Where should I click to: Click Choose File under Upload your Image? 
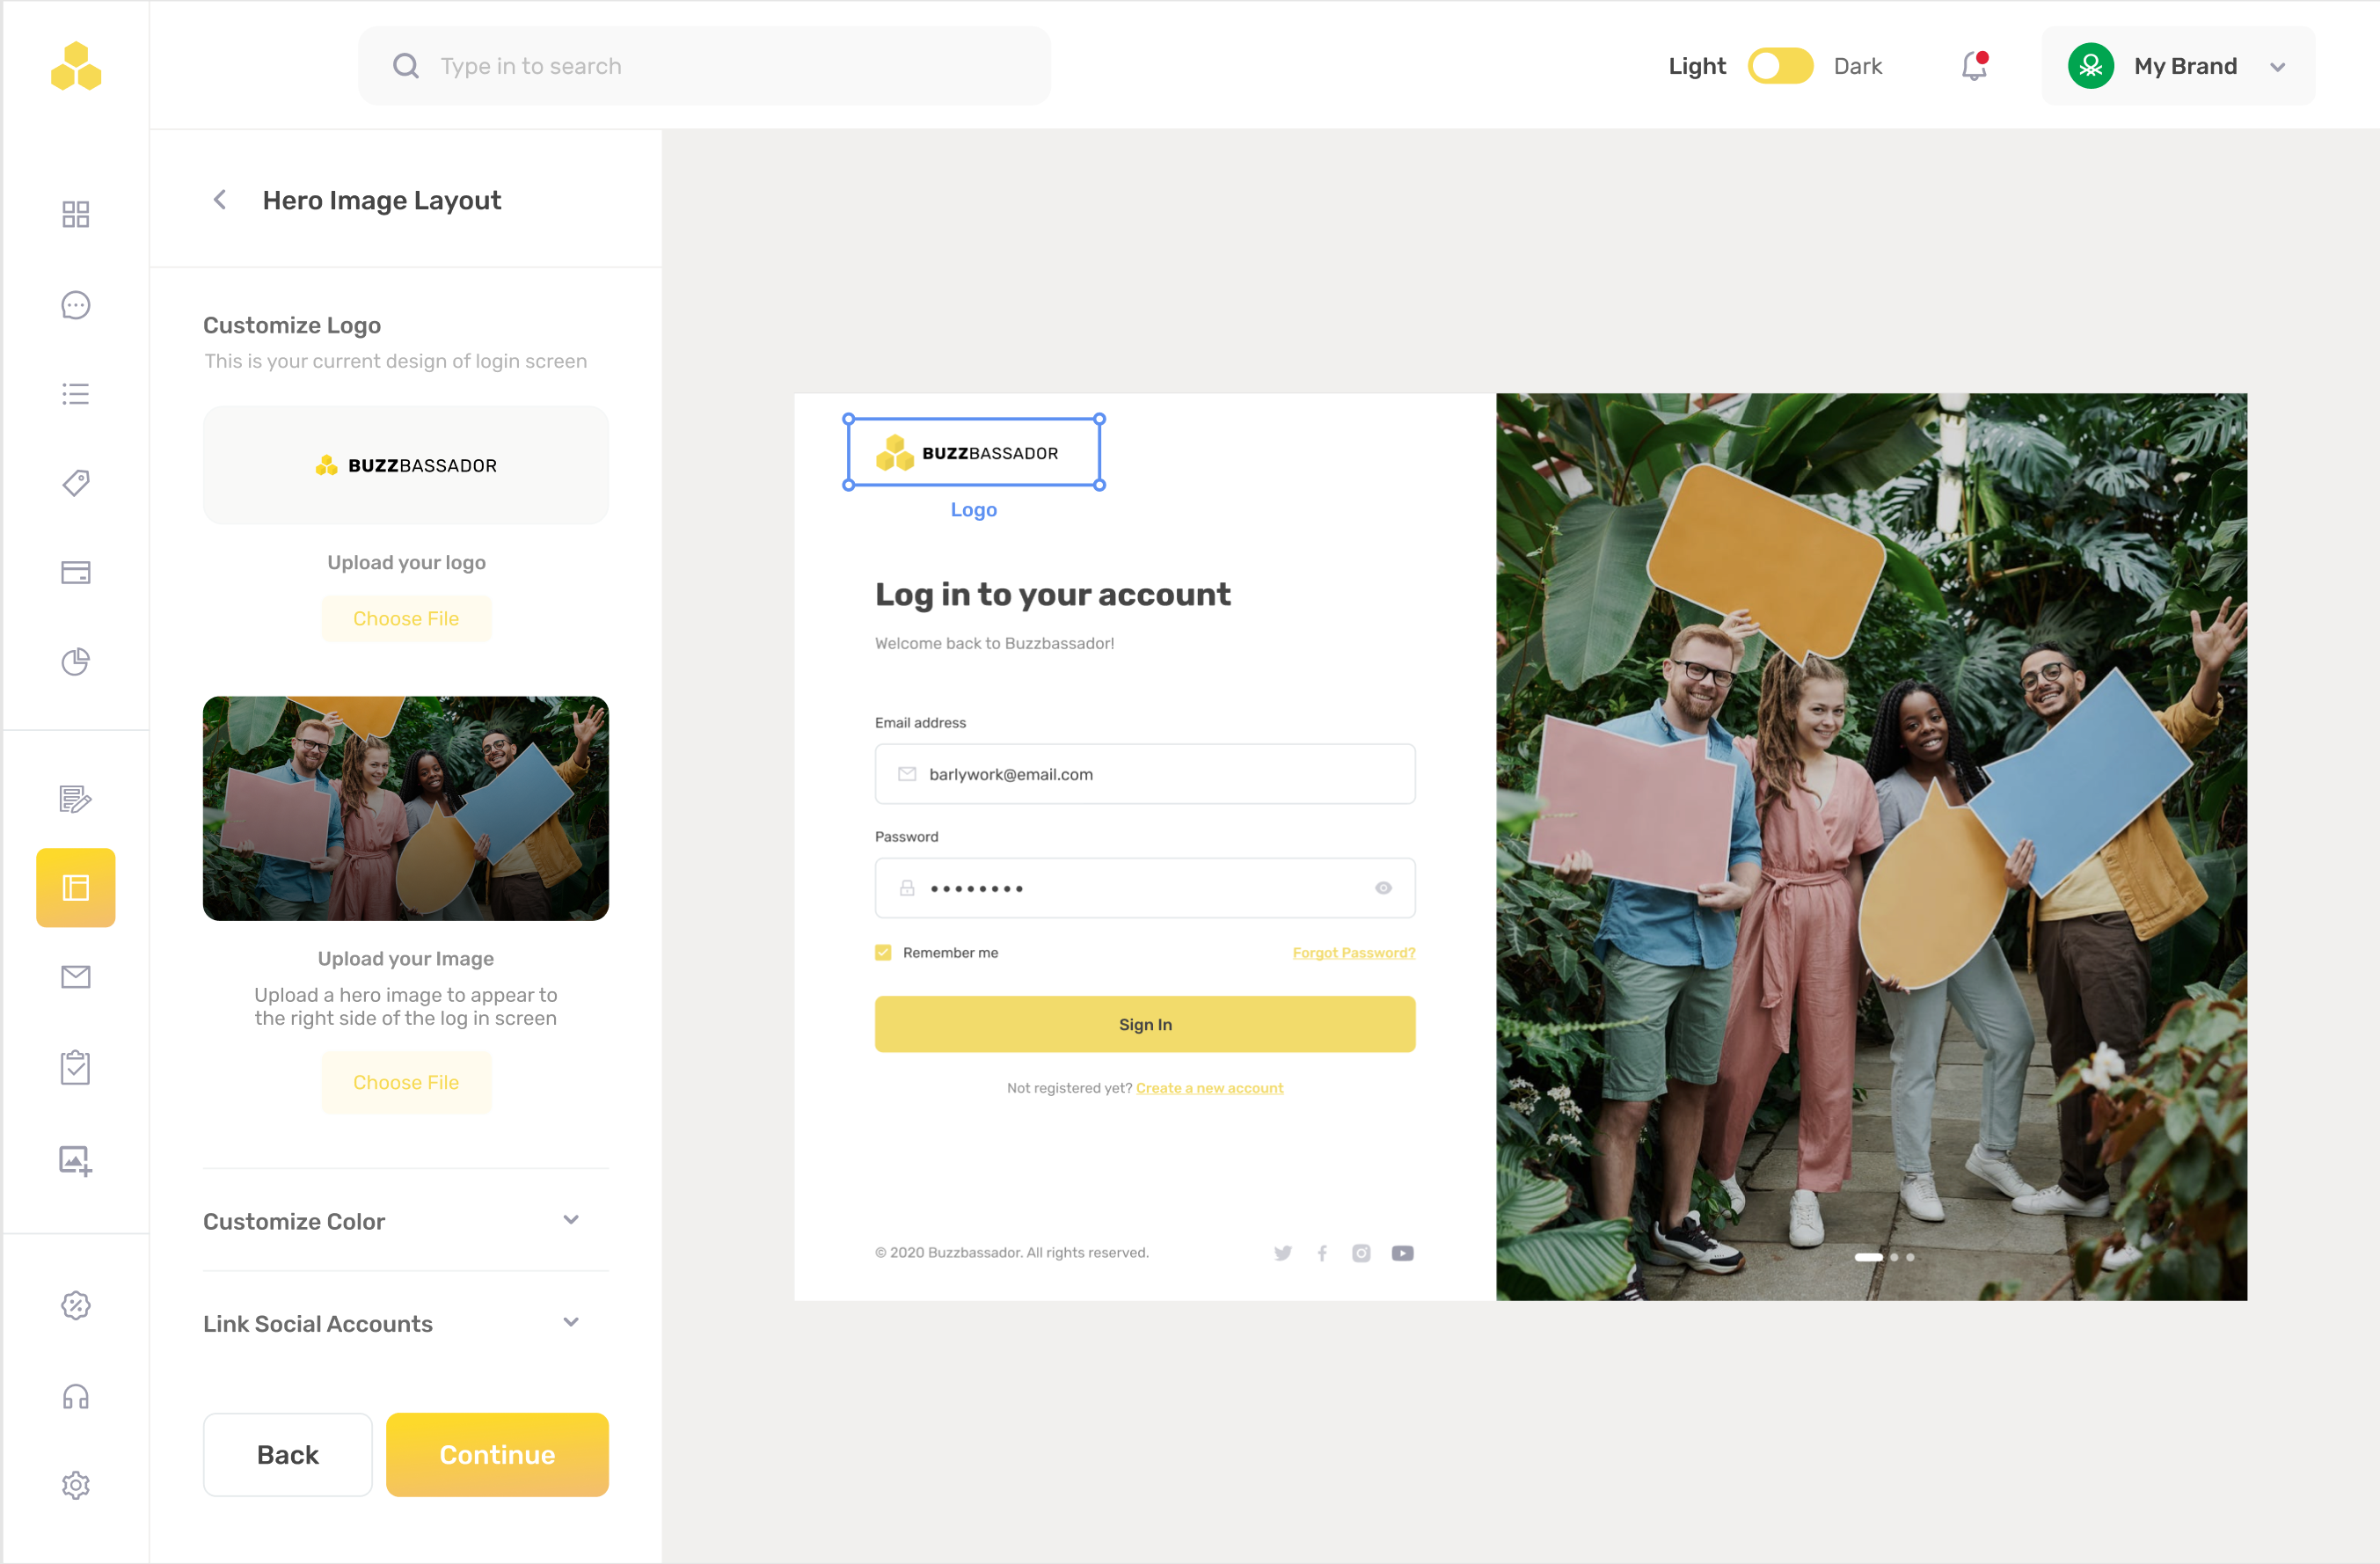point(406,1082)
